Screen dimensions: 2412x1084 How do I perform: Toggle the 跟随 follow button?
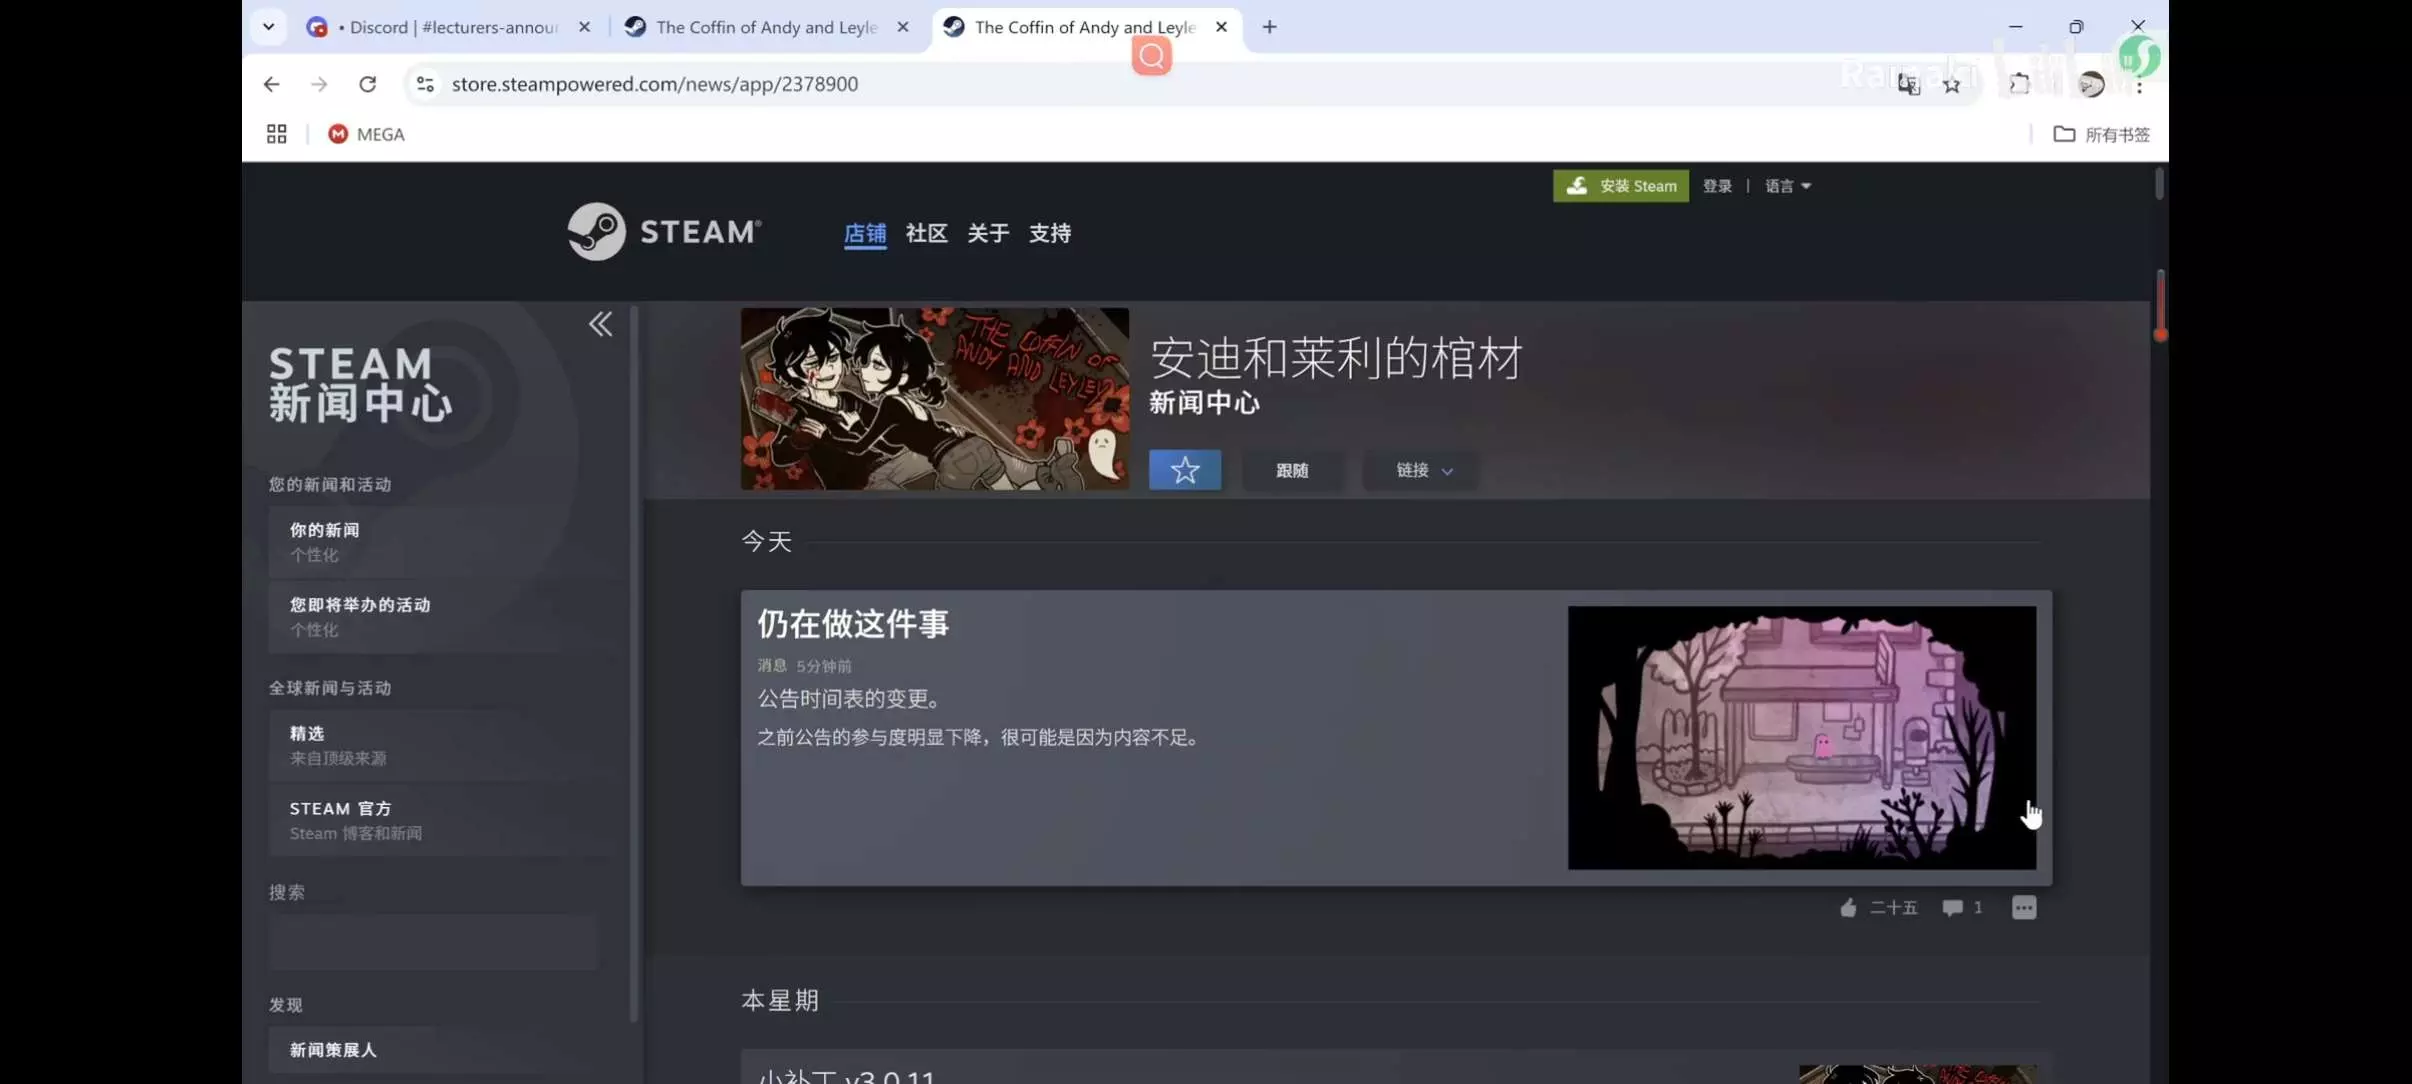coord(1292,470)
